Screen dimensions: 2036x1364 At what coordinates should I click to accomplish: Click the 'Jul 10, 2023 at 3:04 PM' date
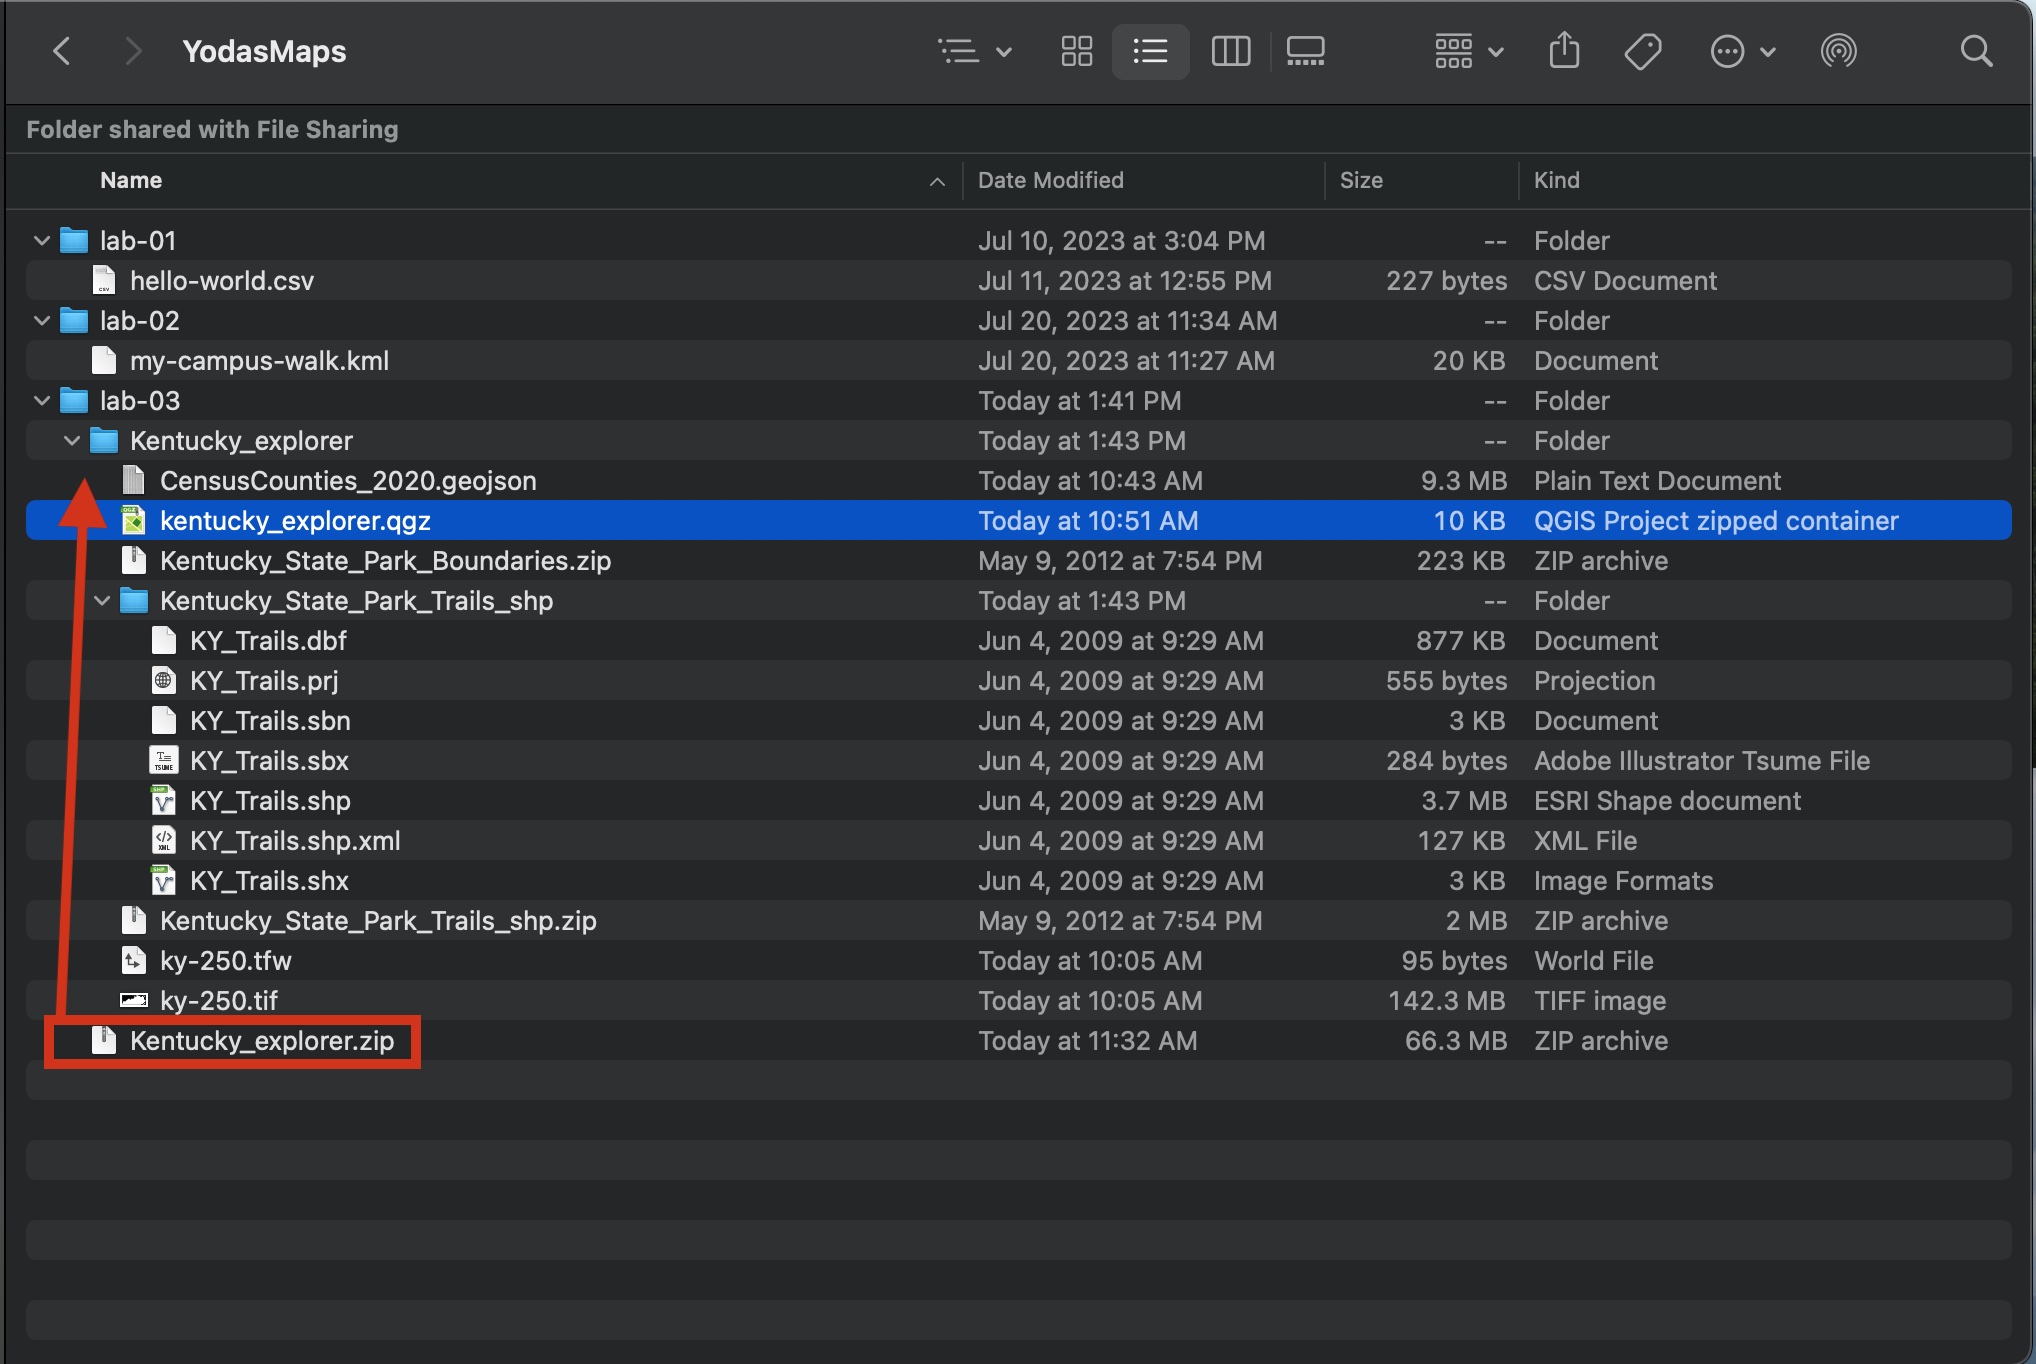click(x=1121, y=241)
